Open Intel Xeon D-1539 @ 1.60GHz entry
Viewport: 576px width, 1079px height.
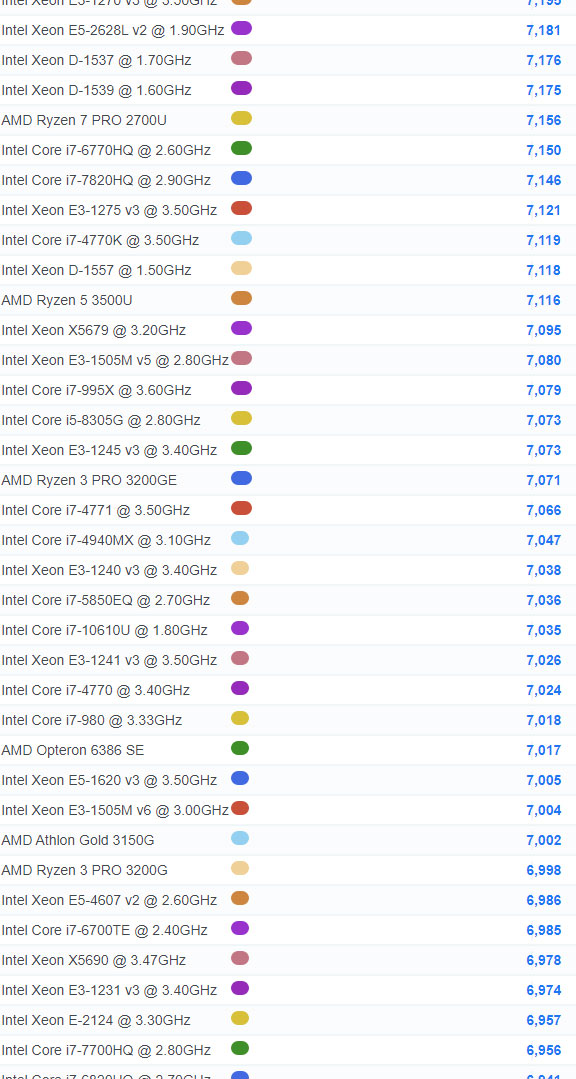click(x=96, y=91)
